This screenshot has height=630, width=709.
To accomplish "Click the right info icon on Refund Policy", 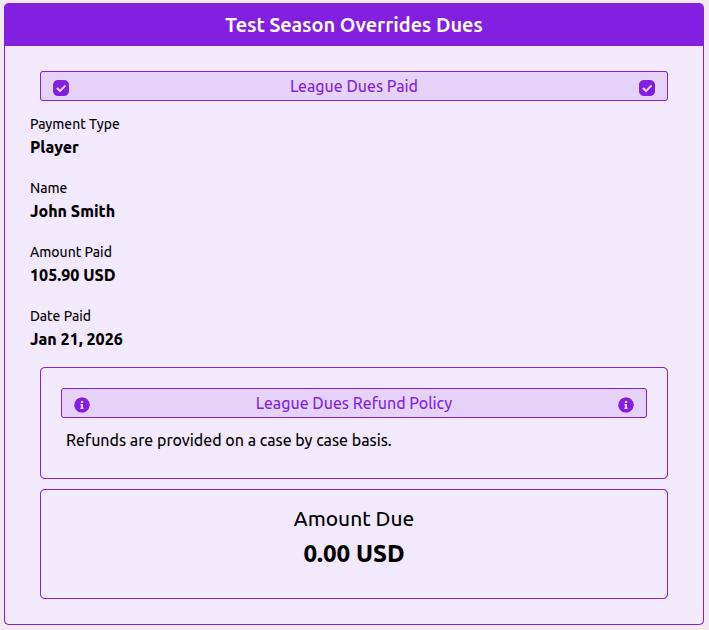I will 626,405.
